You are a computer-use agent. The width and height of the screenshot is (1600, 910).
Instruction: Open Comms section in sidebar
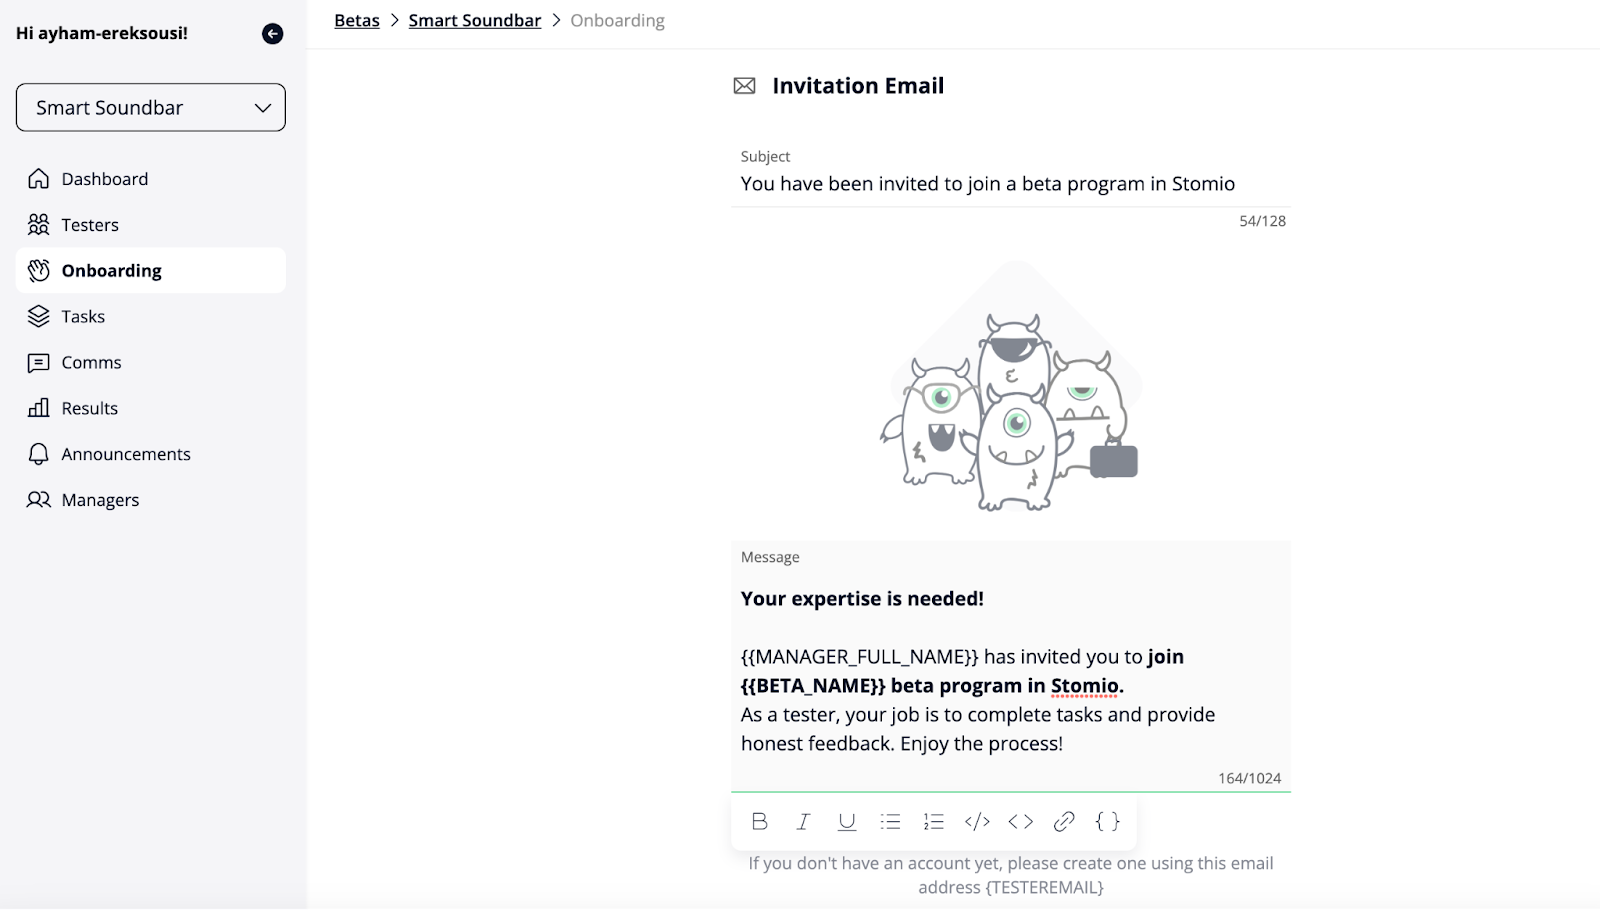tap(91, 363)
